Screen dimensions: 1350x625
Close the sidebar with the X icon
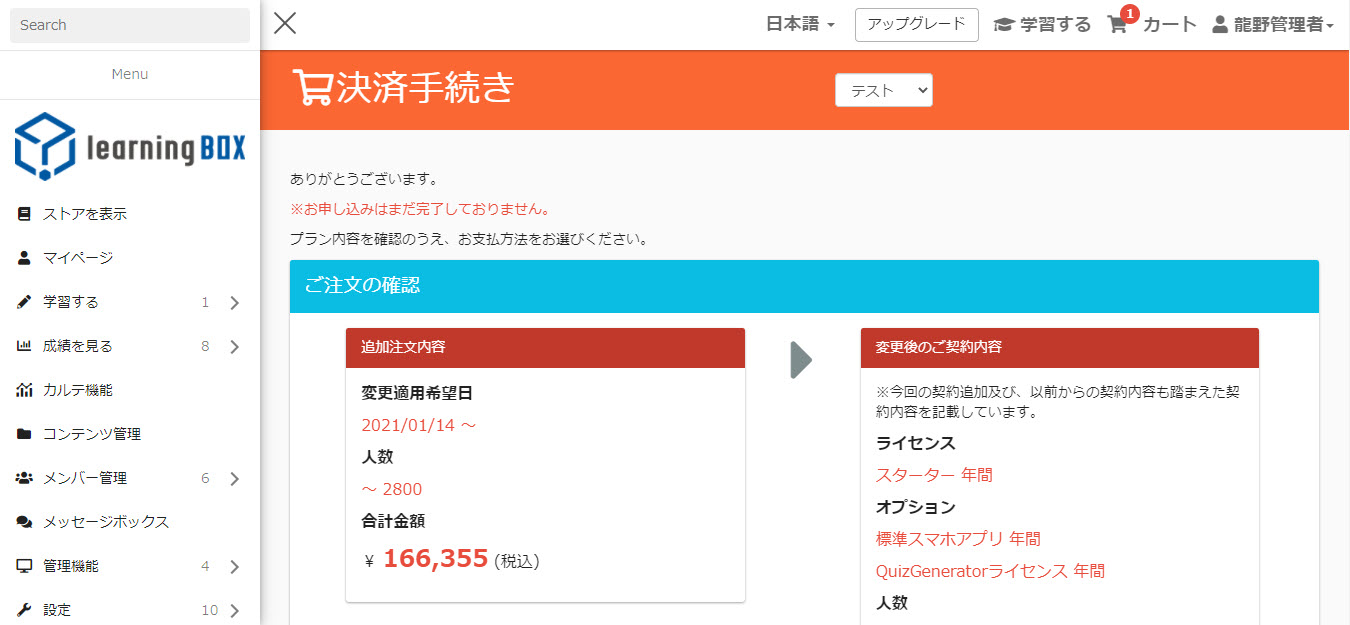(x=285, y=24)
